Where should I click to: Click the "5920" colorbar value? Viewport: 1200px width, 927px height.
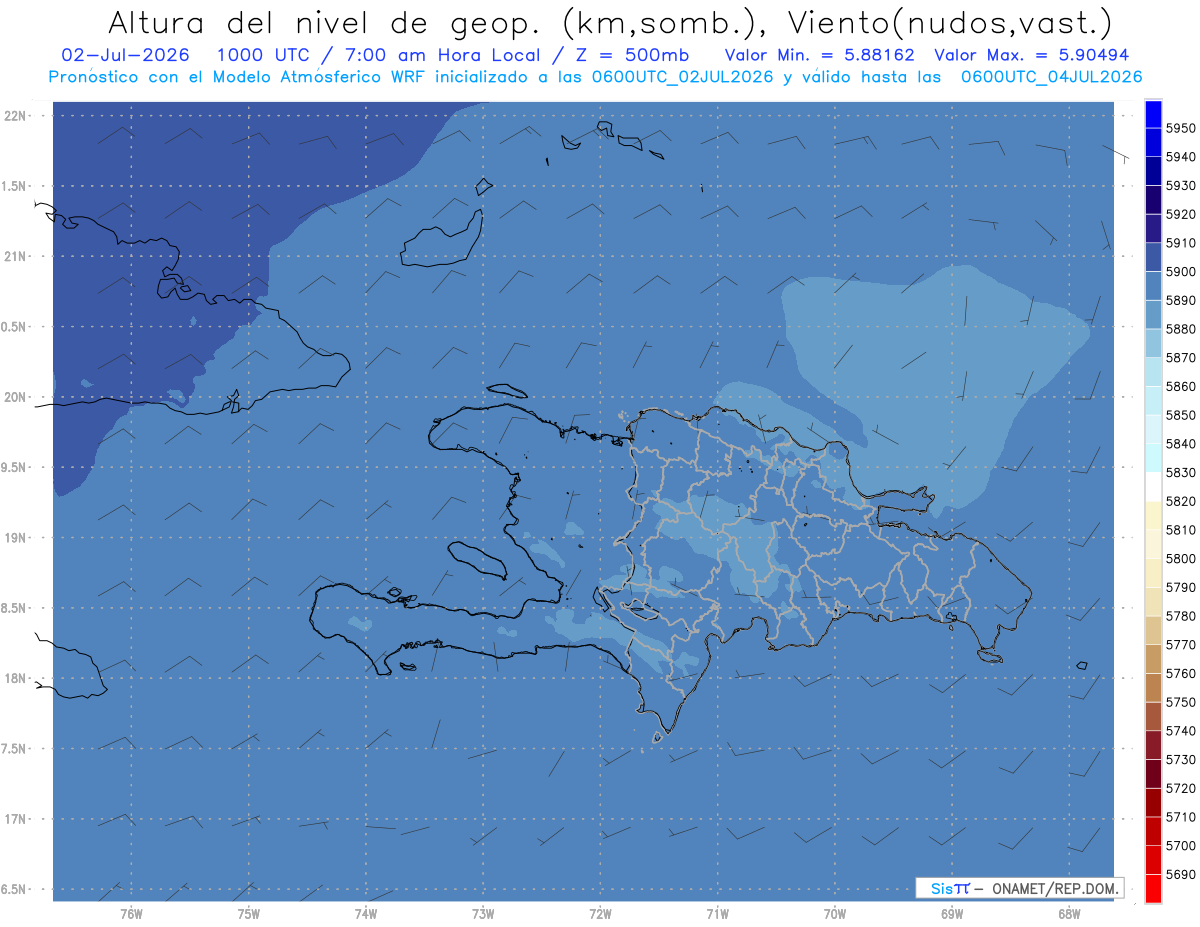pyautogui.click(x=1180, y=214)
